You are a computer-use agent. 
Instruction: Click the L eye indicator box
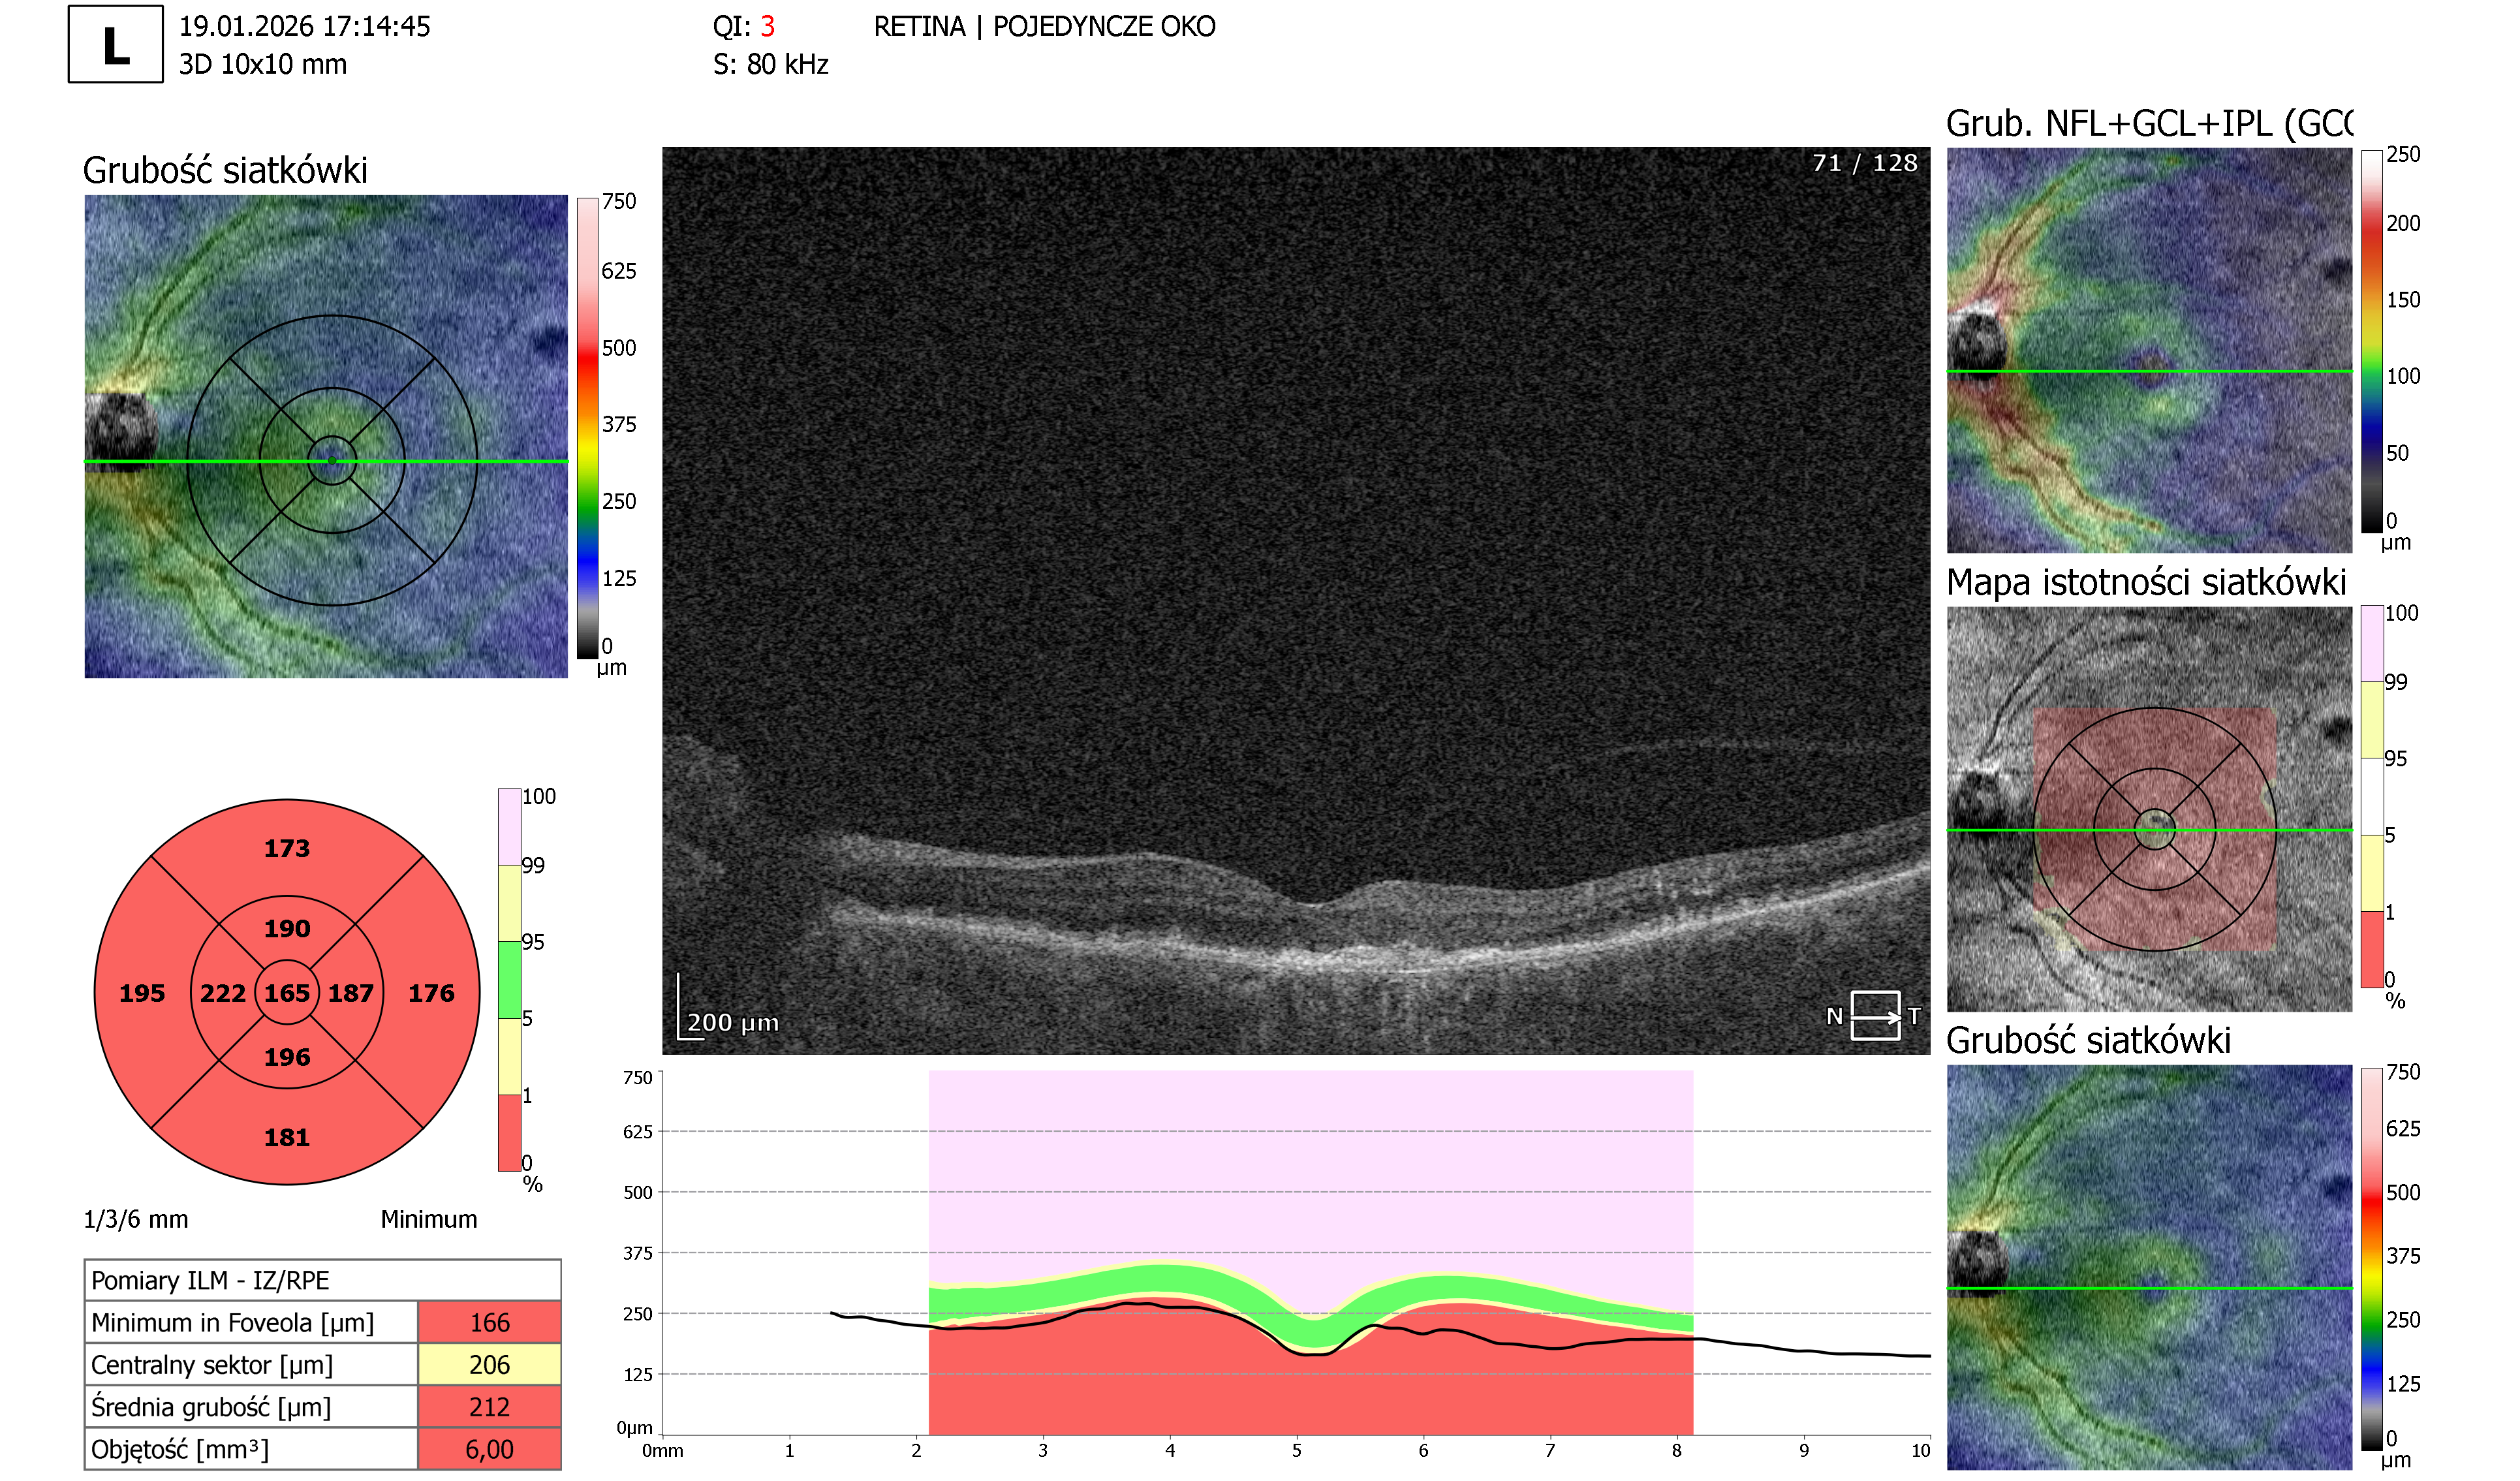[x=115, y=44]
